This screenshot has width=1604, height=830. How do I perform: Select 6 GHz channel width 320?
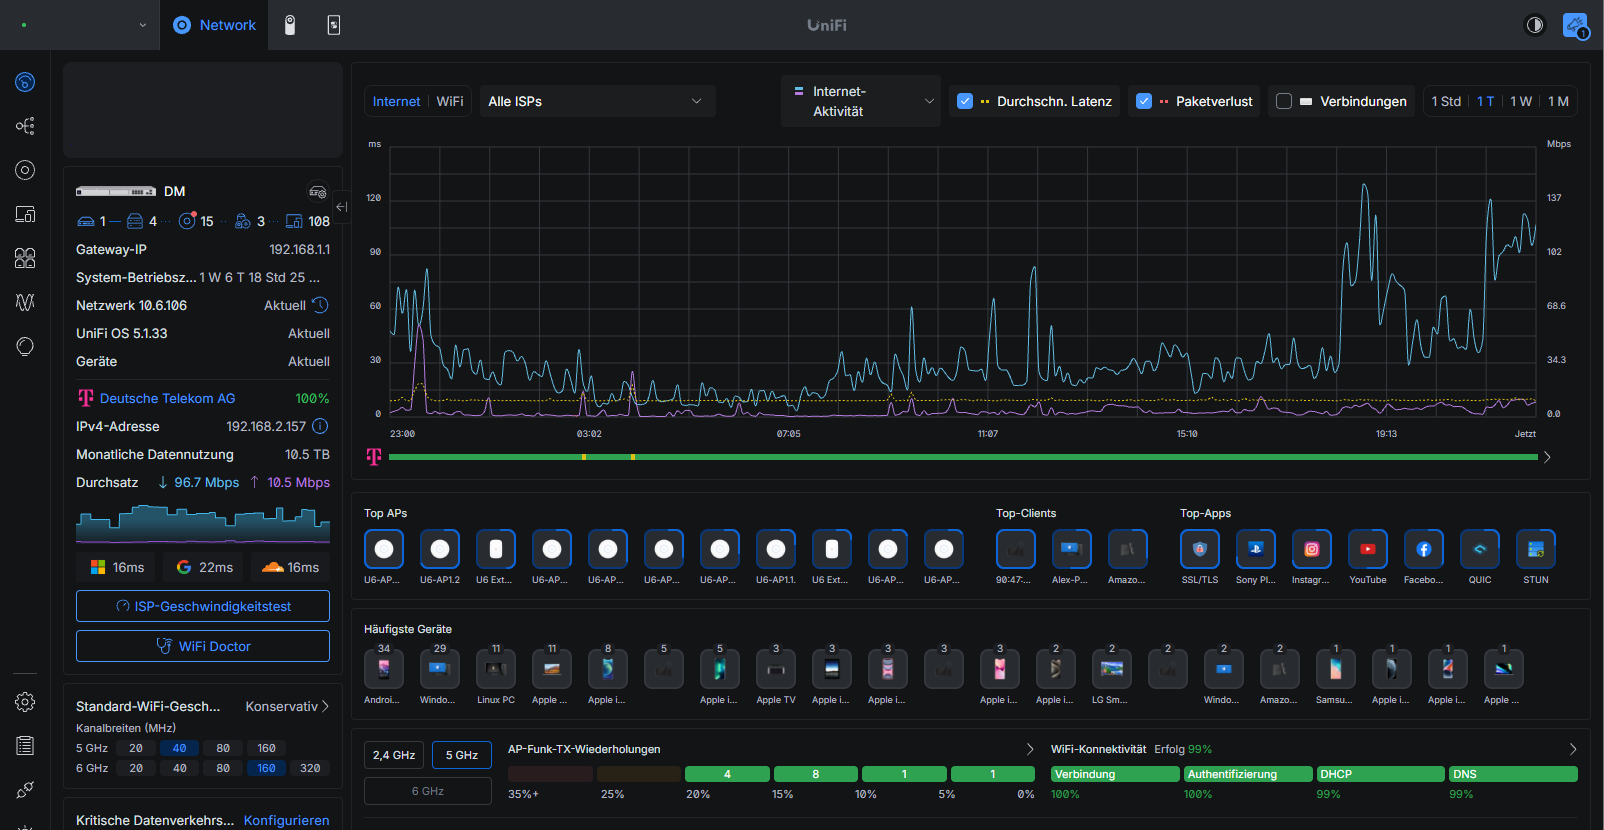click(310, 768)
